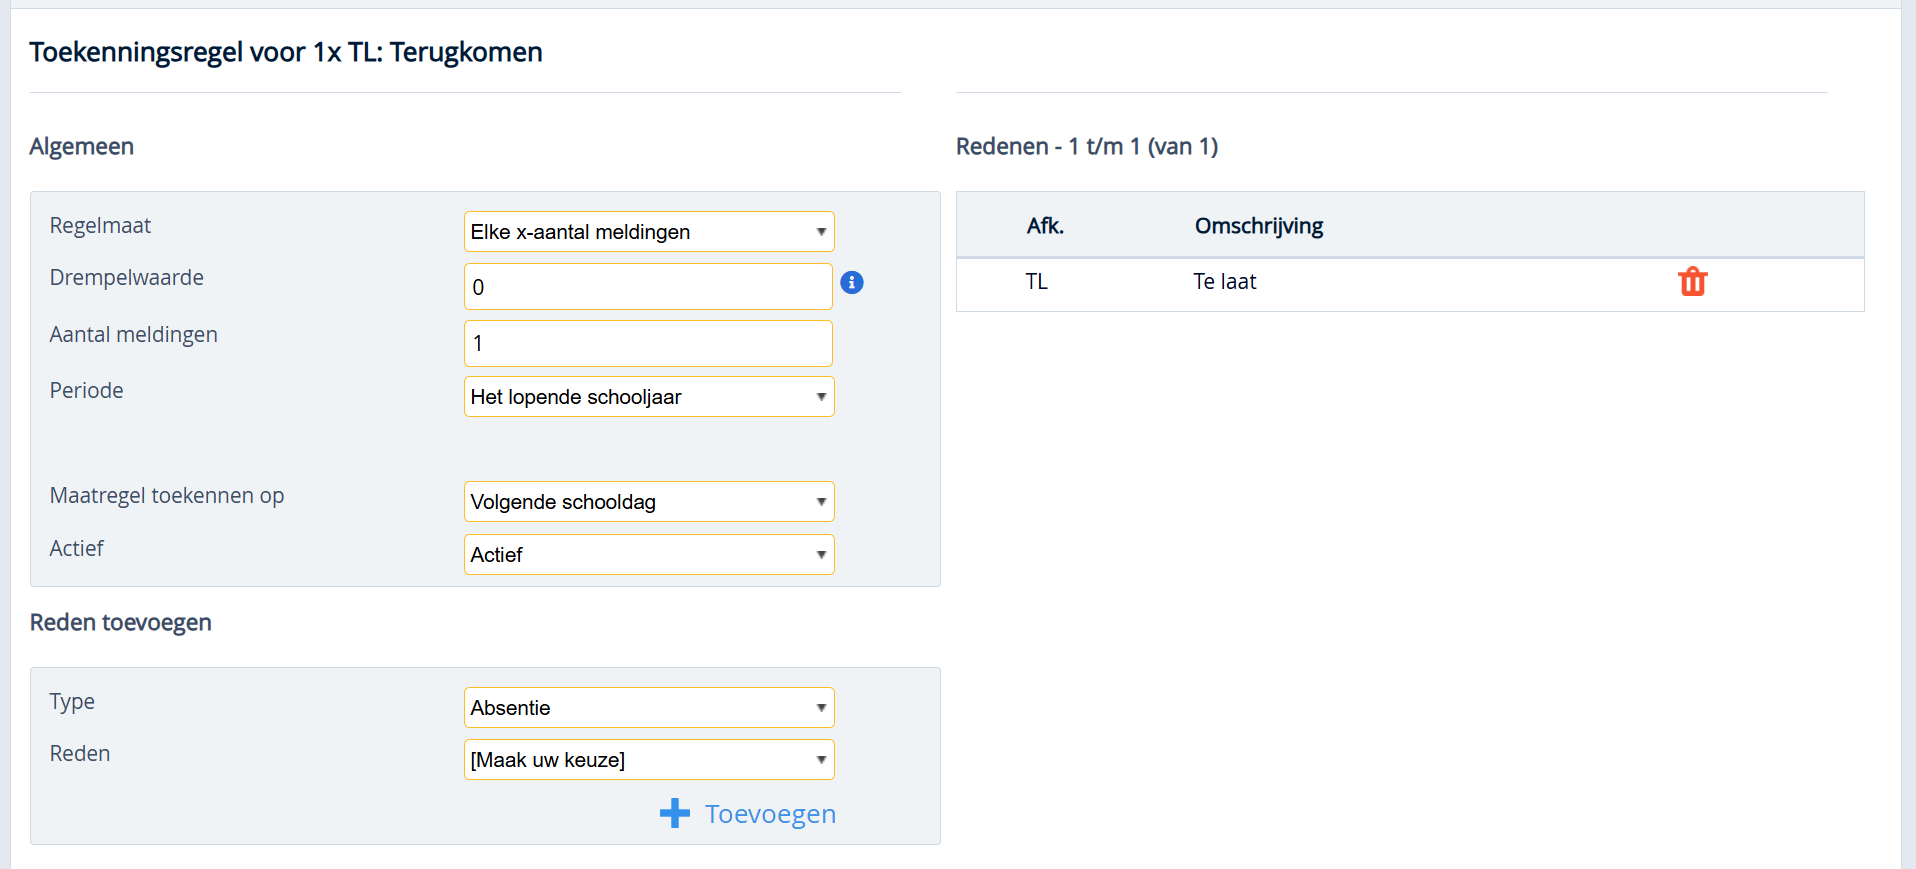Click the Toekenningsregel page title
This screenshot has height=869, width=1916.
coord(286,52)
